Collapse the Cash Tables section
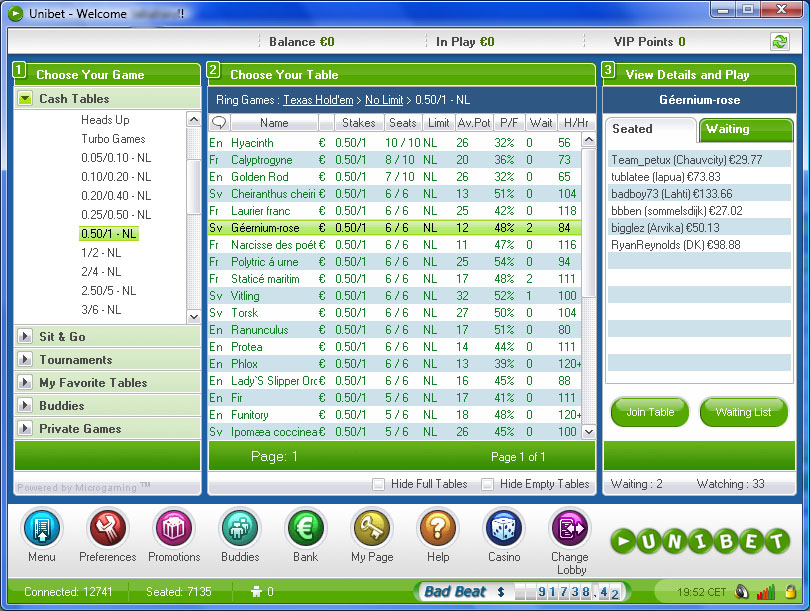The width and height of the screenshot is (810, 611). click(24, 99)
